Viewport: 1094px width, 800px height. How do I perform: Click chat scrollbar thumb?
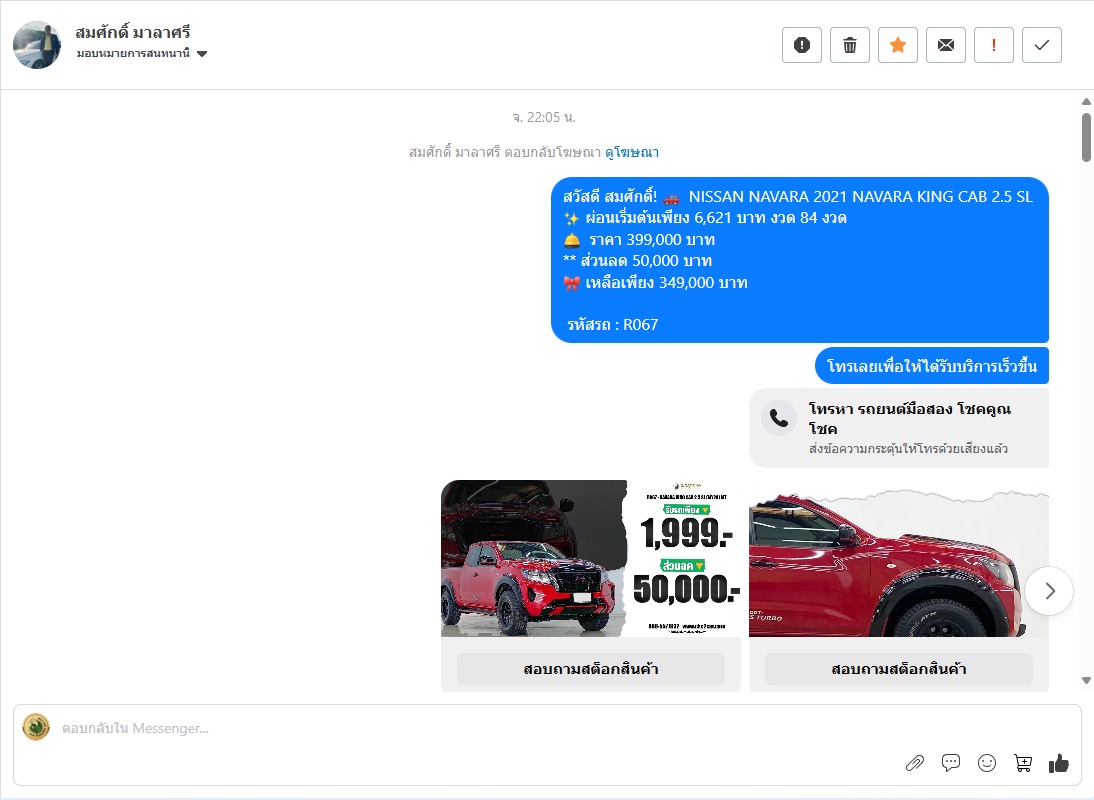[x=1086, y=137]
